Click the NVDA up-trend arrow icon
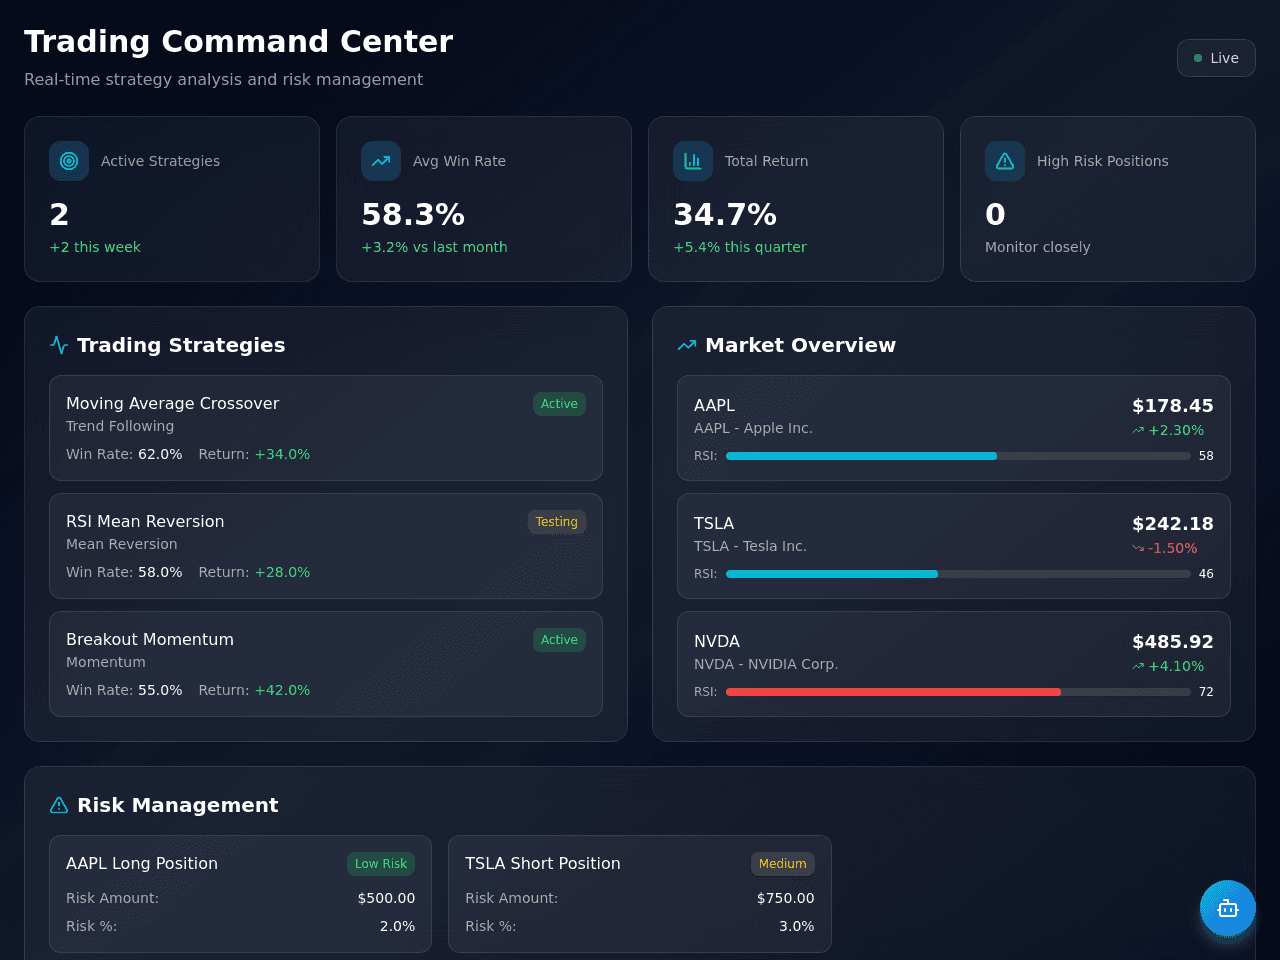1280x960 pixels. pyautogui.click(x=1138, y=667)
